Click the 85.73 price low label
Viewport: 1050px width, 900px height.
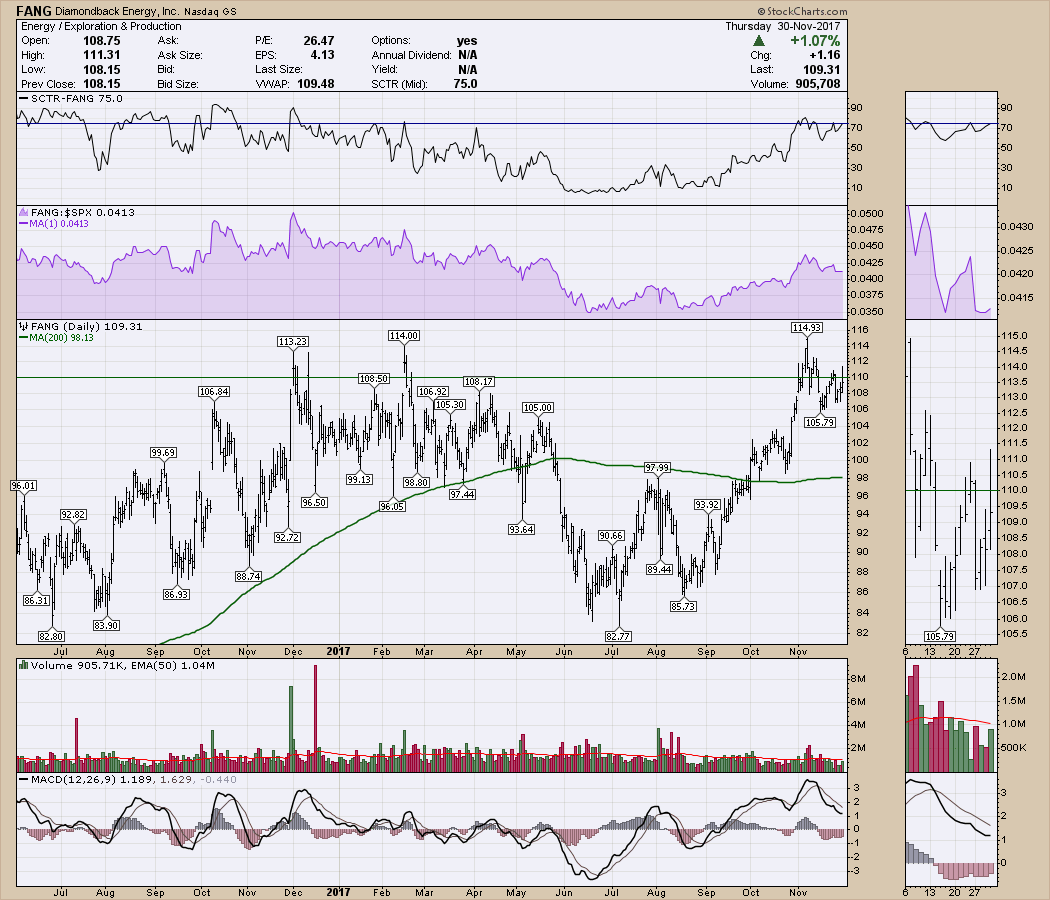coord(683,606)
